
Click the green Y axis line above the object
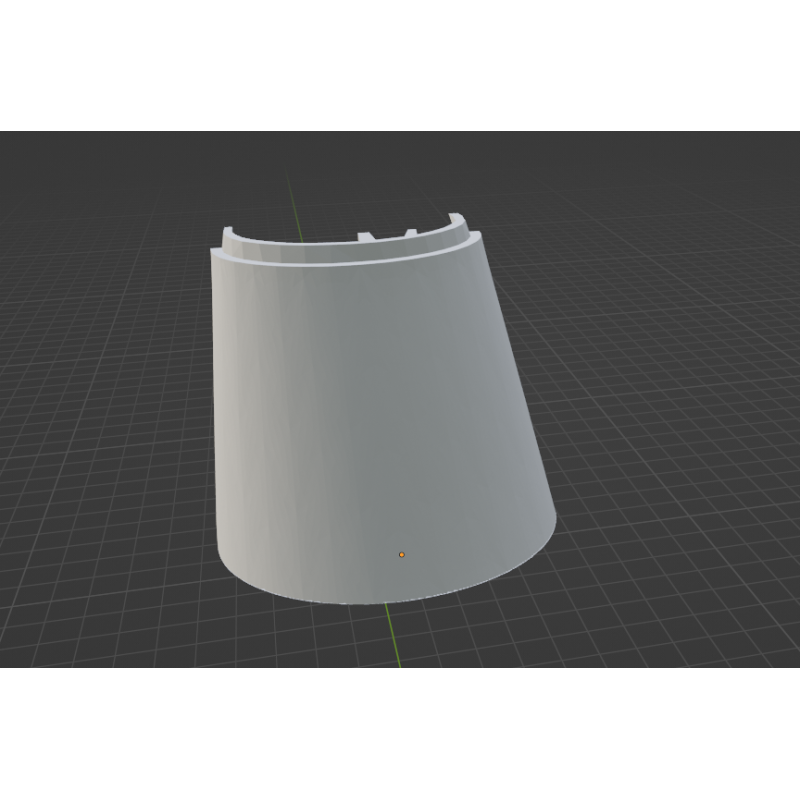(290, 200)
